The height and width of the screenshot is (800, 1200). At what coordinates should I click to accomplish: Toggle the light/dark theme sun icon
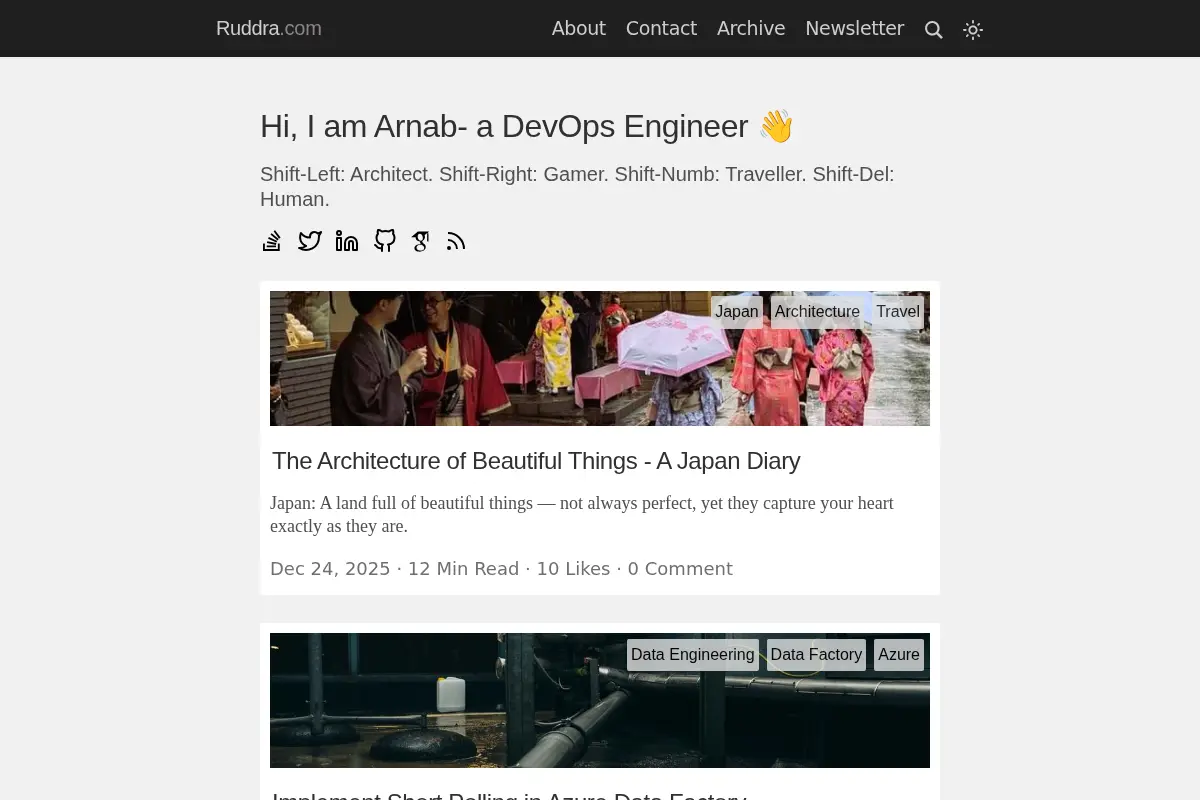(x=973, y=30)
